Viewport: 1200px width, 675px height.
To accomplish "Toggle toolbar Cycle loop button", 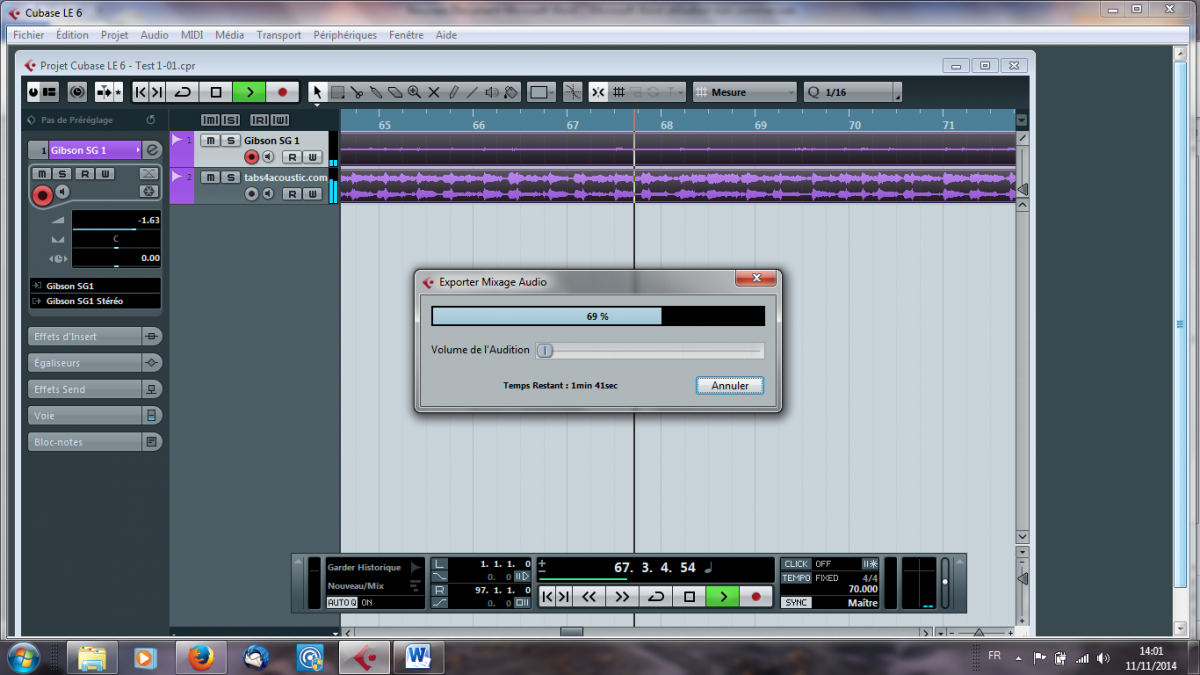I will [182, 92].
